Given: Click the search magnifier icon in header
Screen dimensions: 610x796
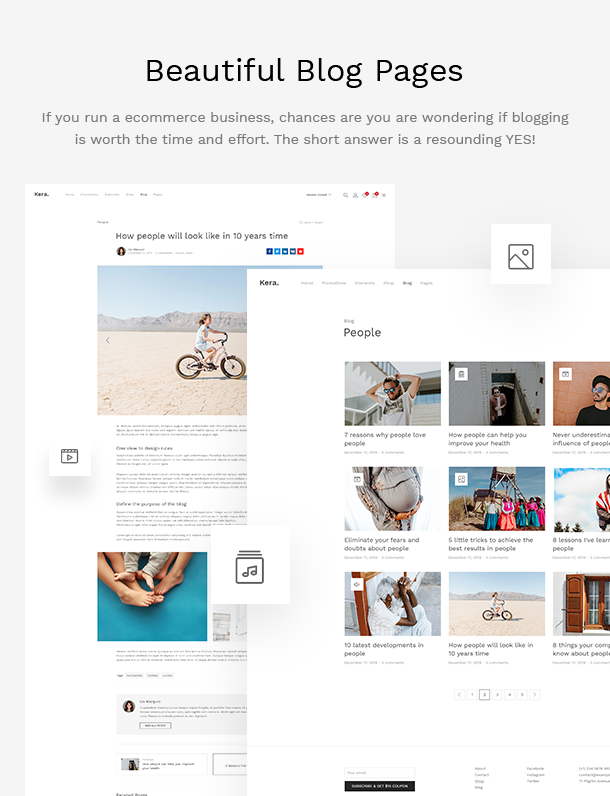Looking at the screenshot, I should [346, 195].
